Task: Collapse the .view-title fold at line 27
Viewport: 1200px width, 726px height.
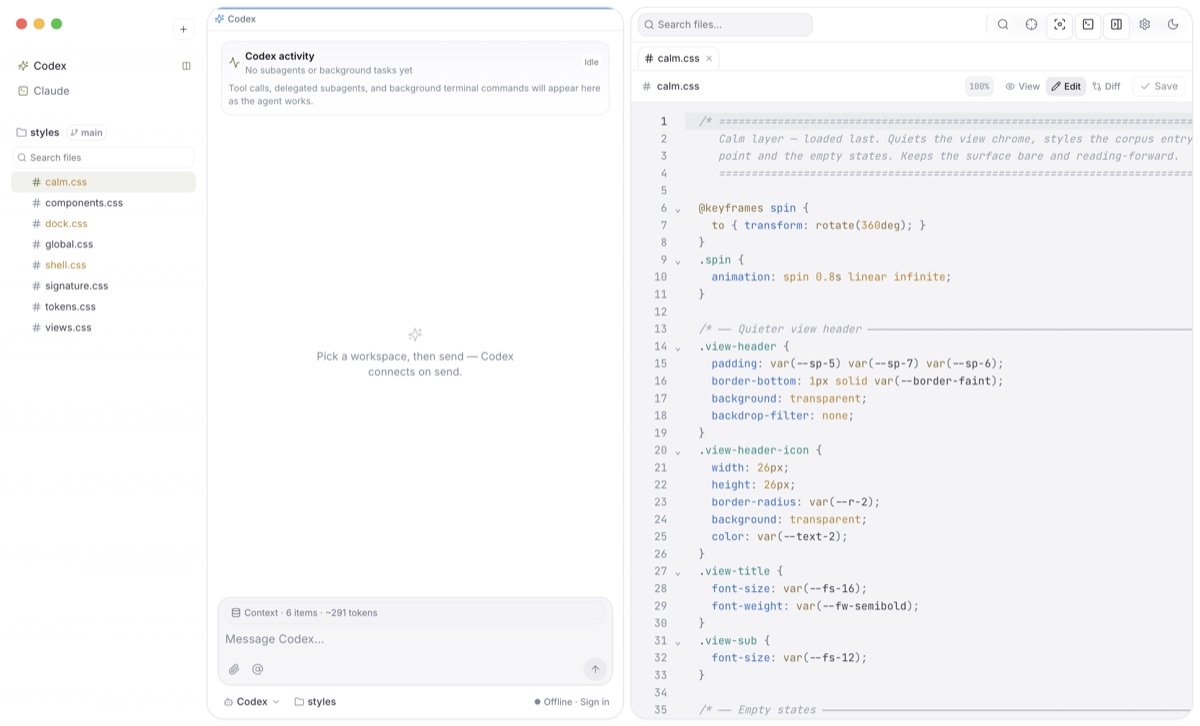Action: (678, 572)
